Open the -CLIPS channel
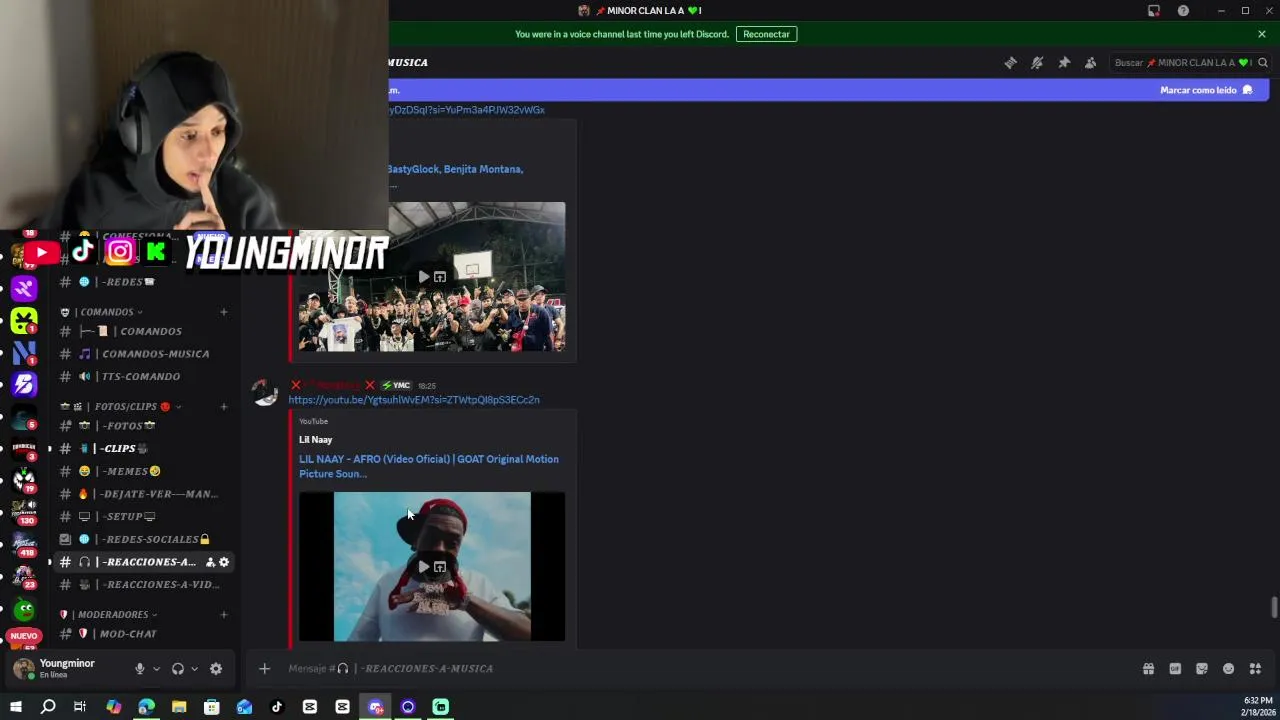The width and height of the screenshot is (1280, 720). point(145,448)
